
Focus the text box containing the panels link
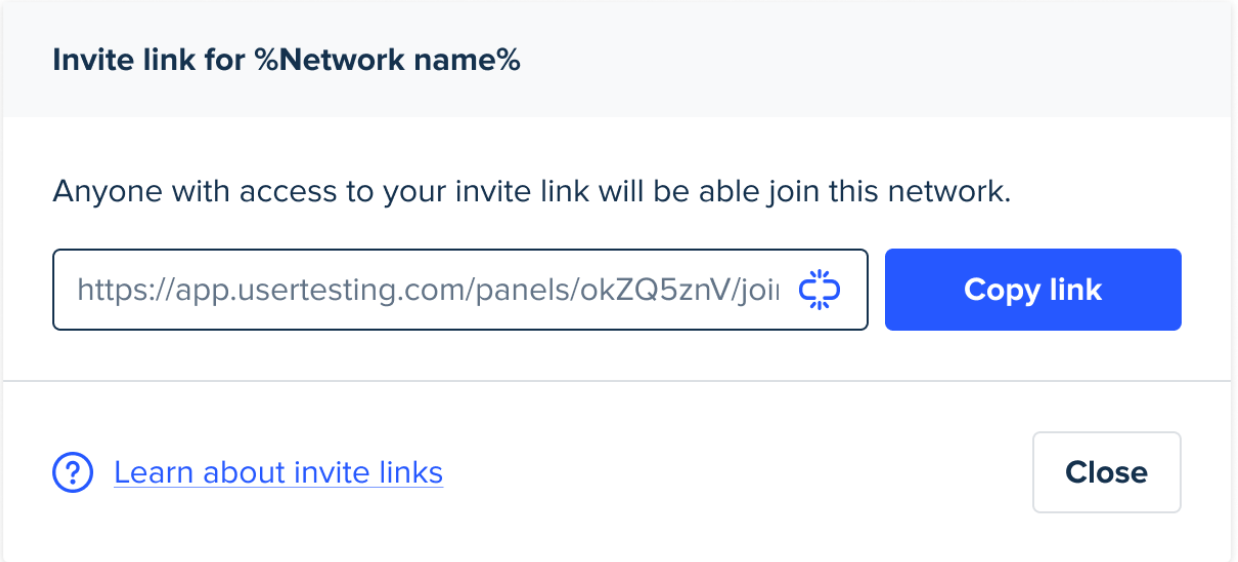(x=460, y=290)
